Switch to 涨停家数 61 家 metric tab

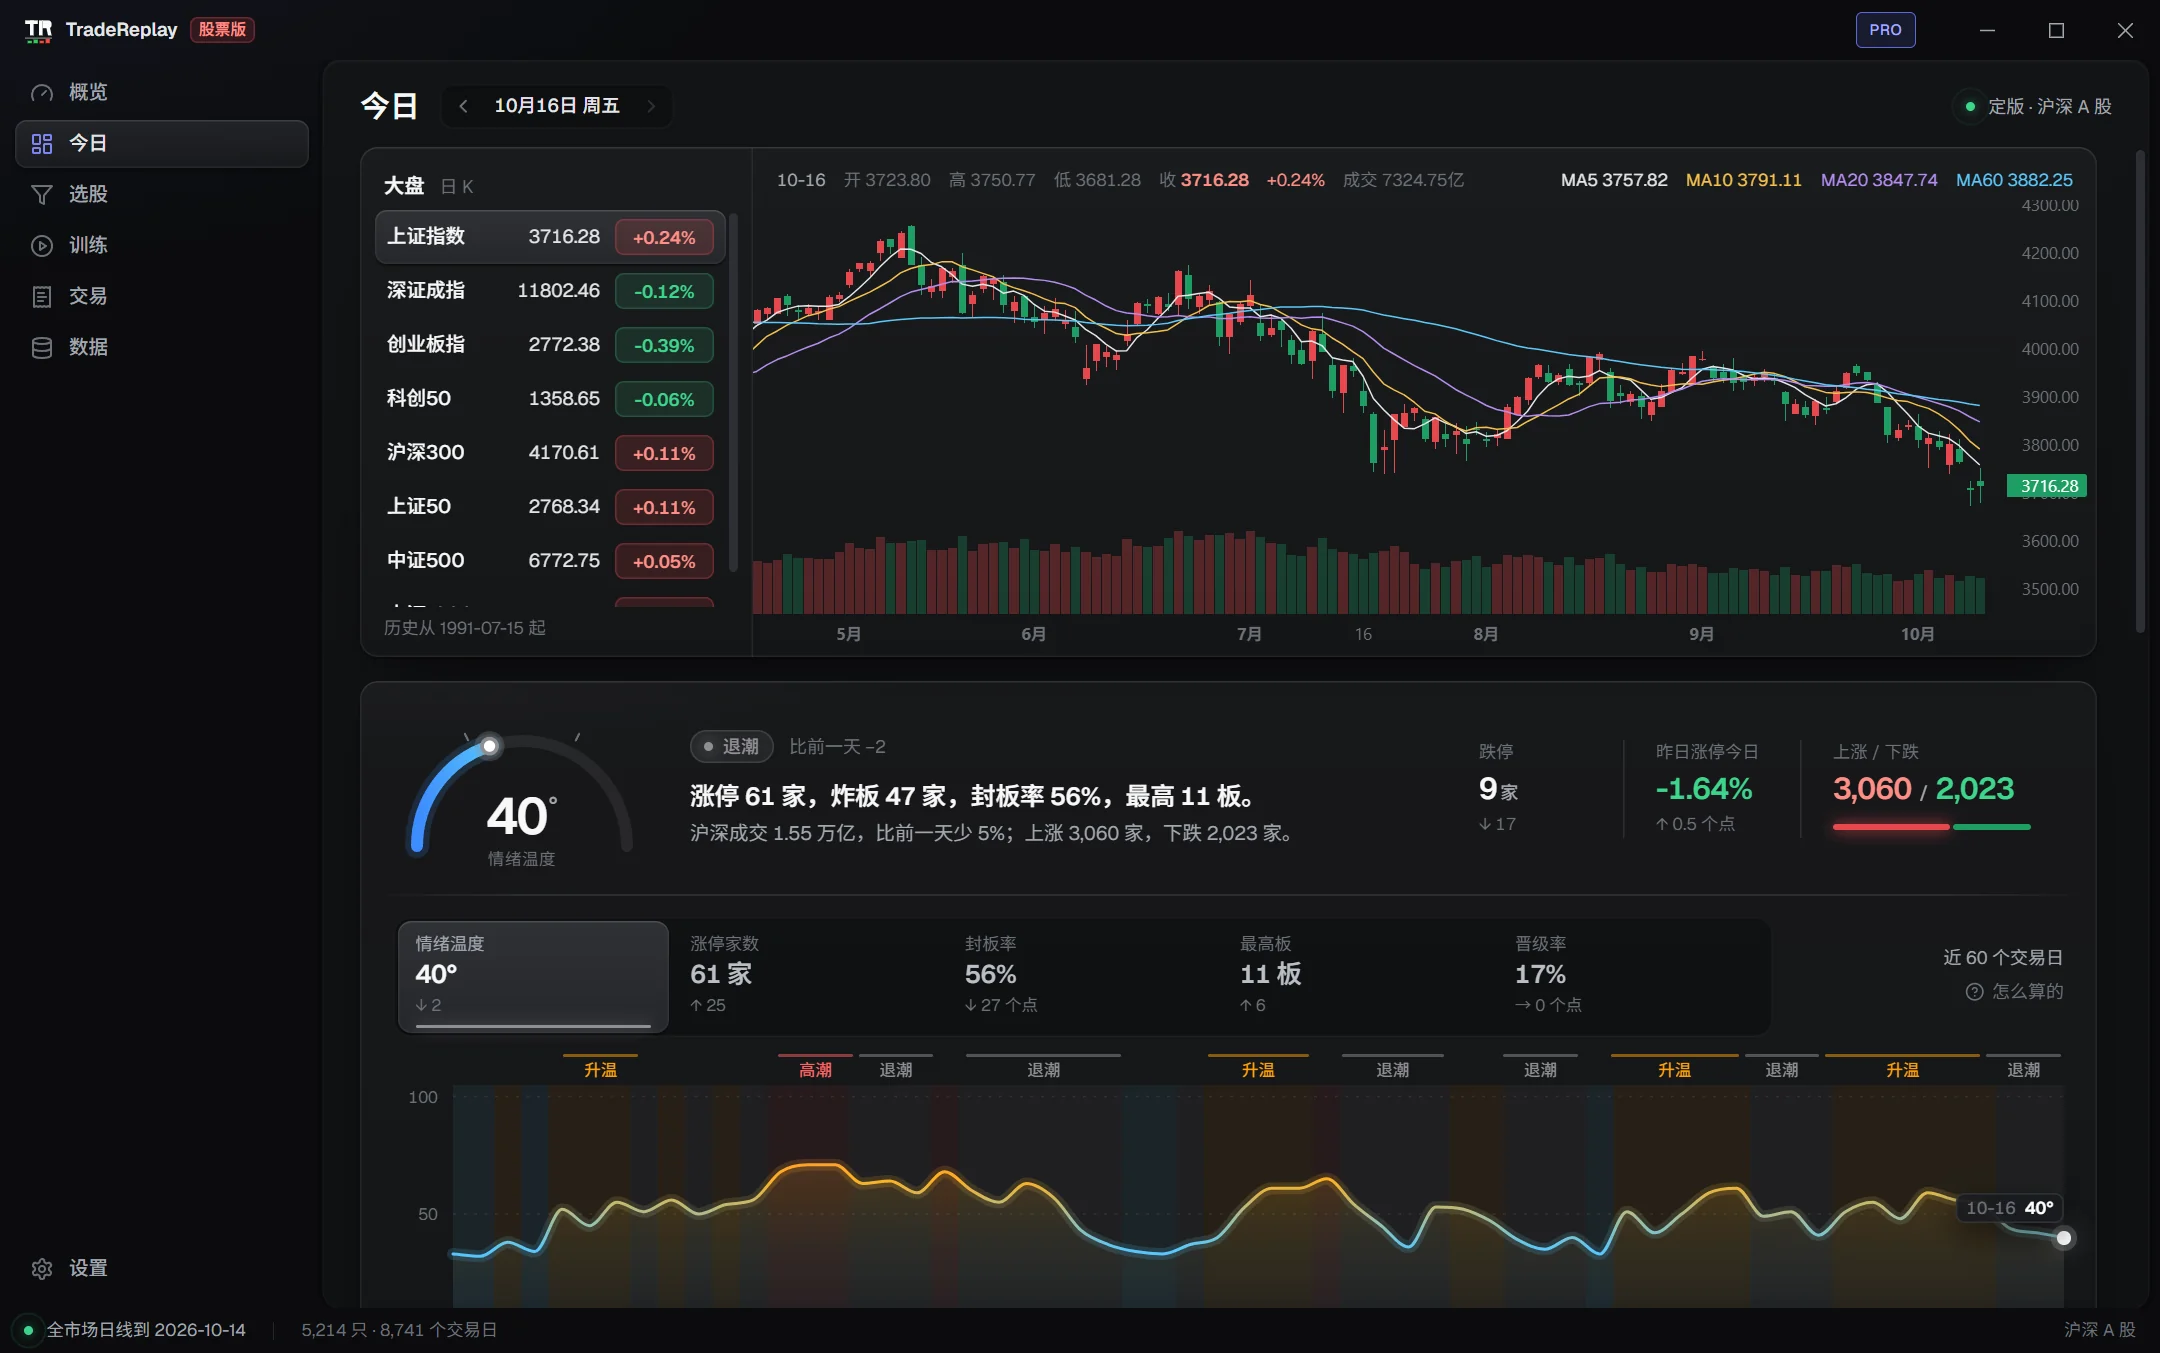(x=810, y=977)
